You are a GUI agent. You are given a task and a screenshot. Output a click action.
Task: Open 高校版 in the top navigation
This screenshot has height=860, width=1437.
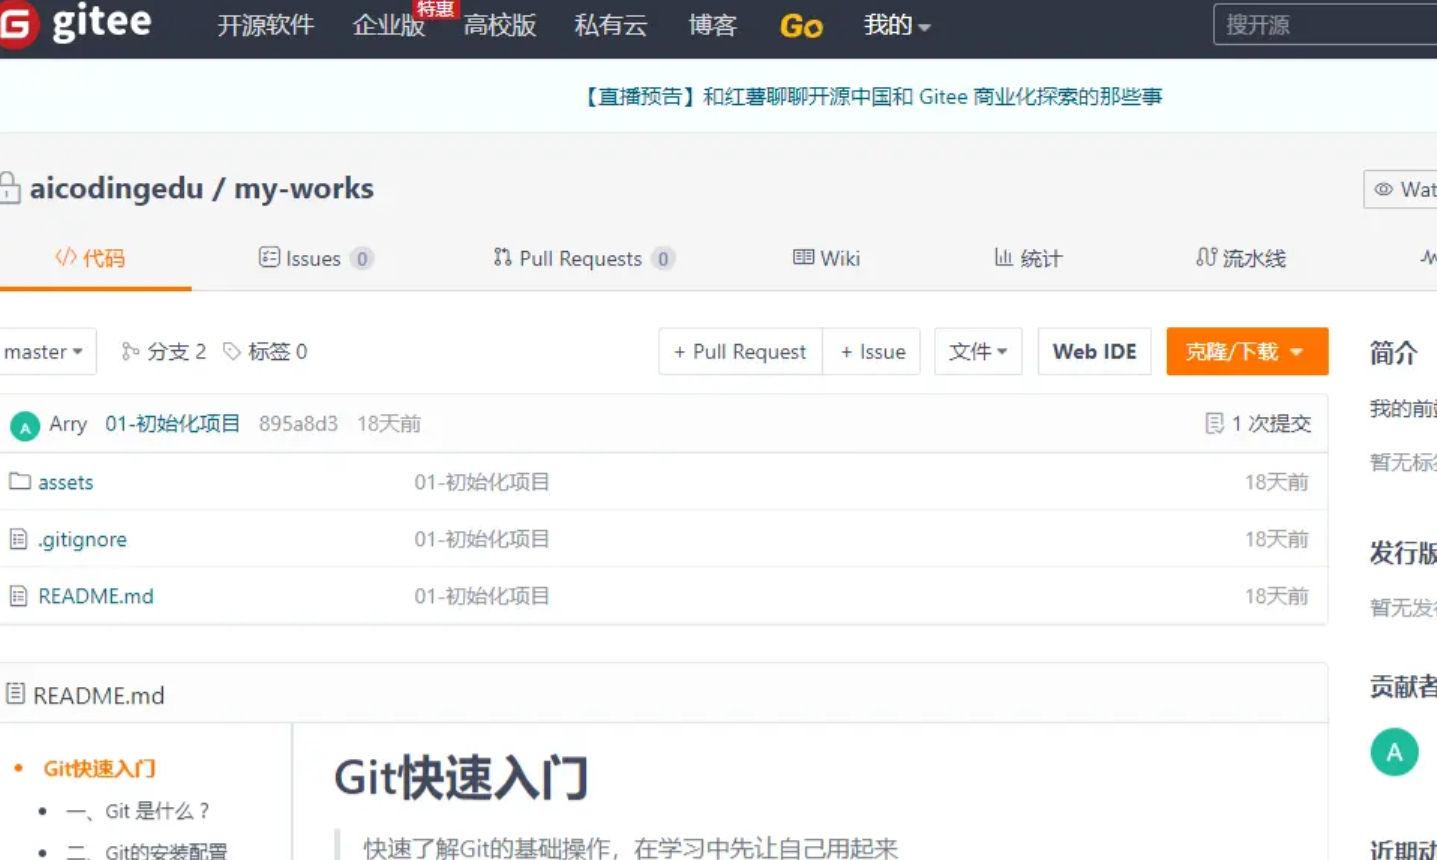500,25
